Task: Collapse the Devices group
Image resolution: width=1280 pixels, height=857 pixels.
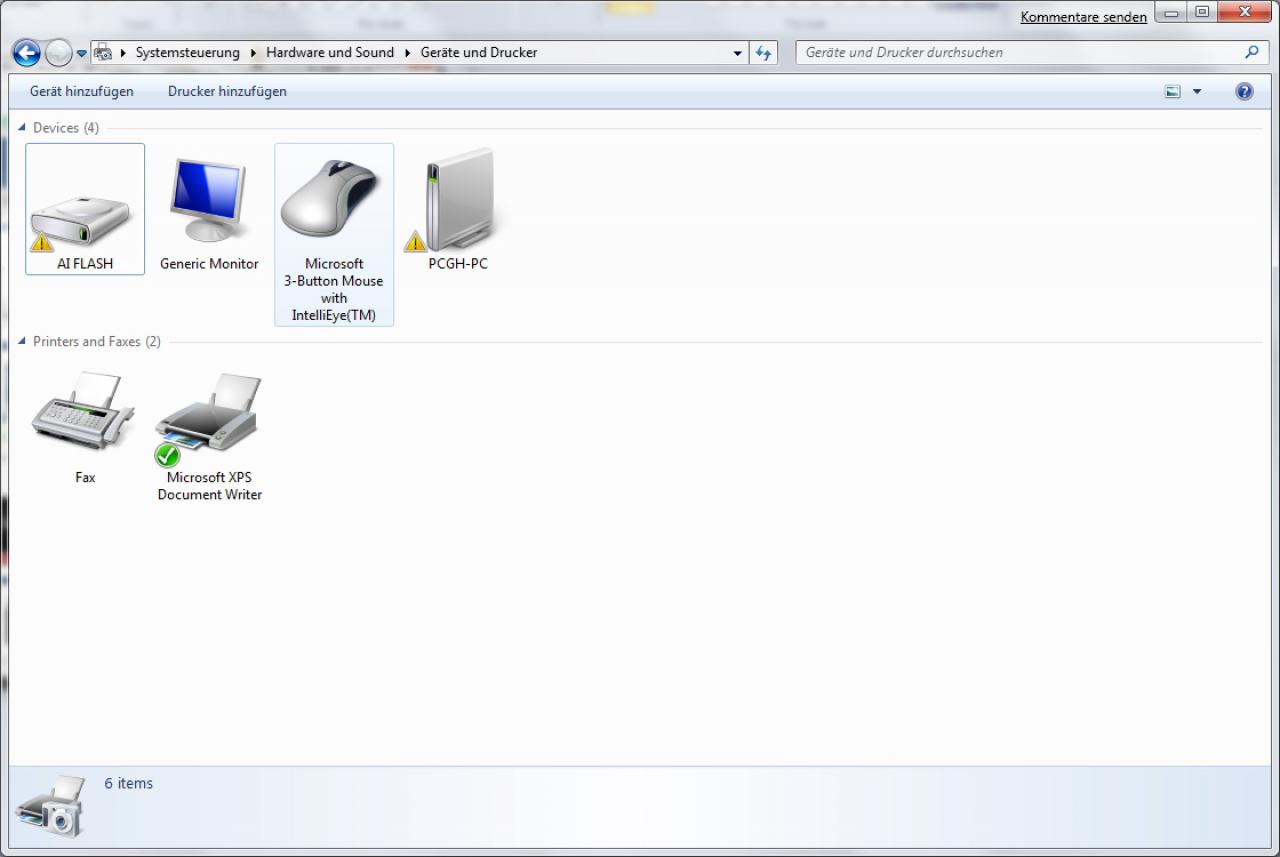Action: pyautogui.click(x=22, y=127)
